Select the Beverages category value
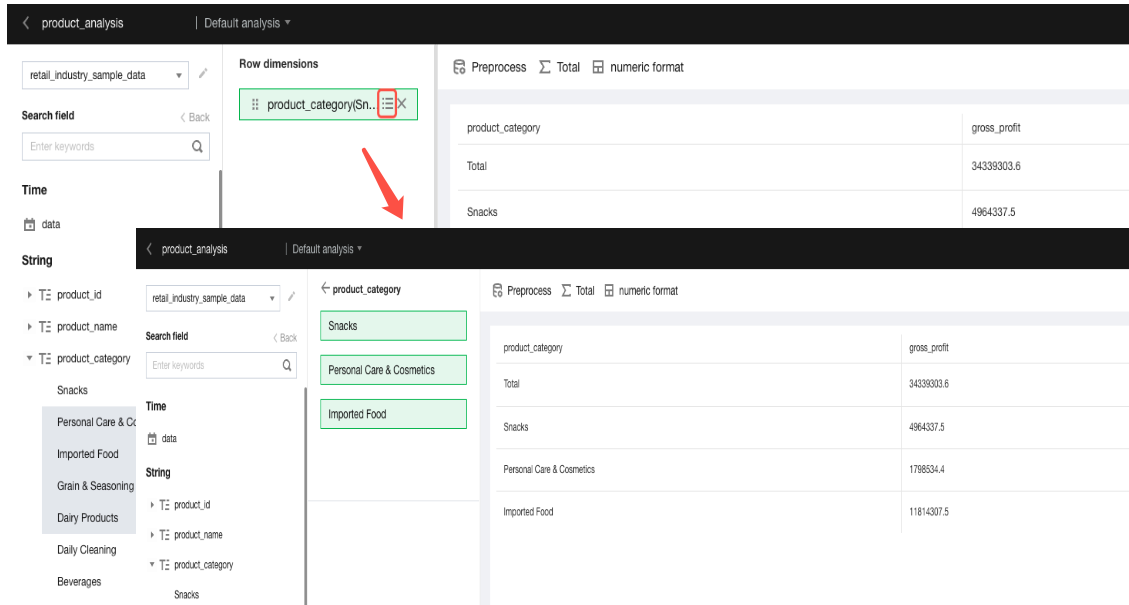1129x605 pixels. coord(79,582)
